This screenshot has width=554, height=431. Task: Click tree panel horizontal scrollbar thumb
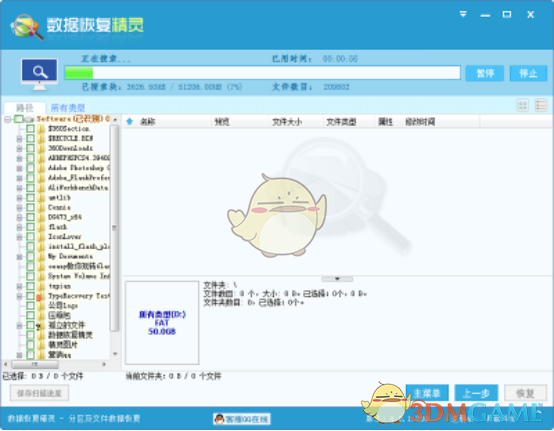(34, 364)
